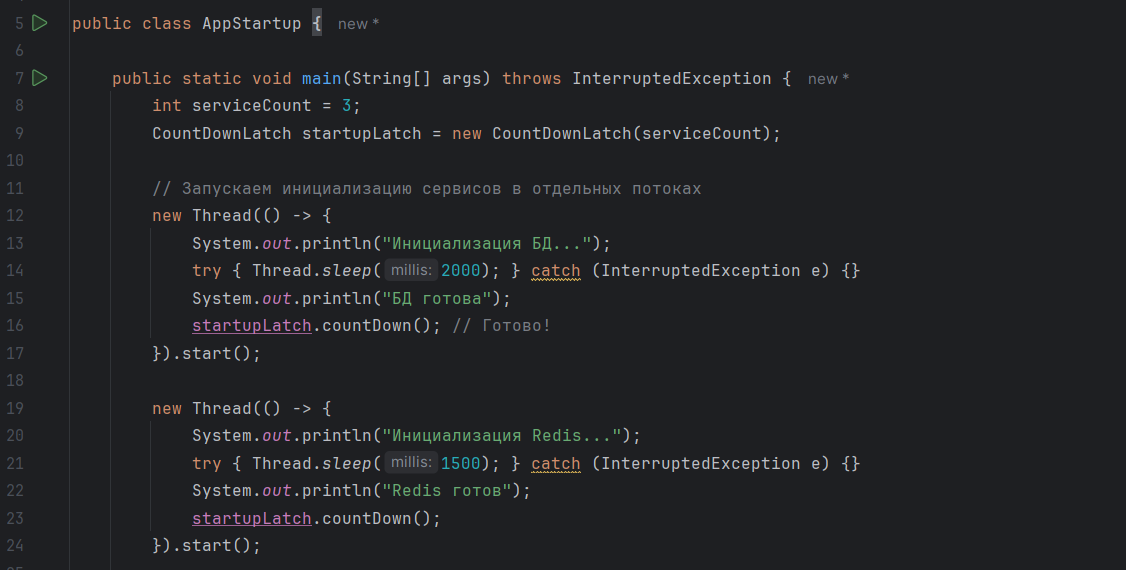Image resolution: width=1126 pixels, height=570 pixels.
Task: Click the millis hint before 1500
Action: tap(411, 462)
